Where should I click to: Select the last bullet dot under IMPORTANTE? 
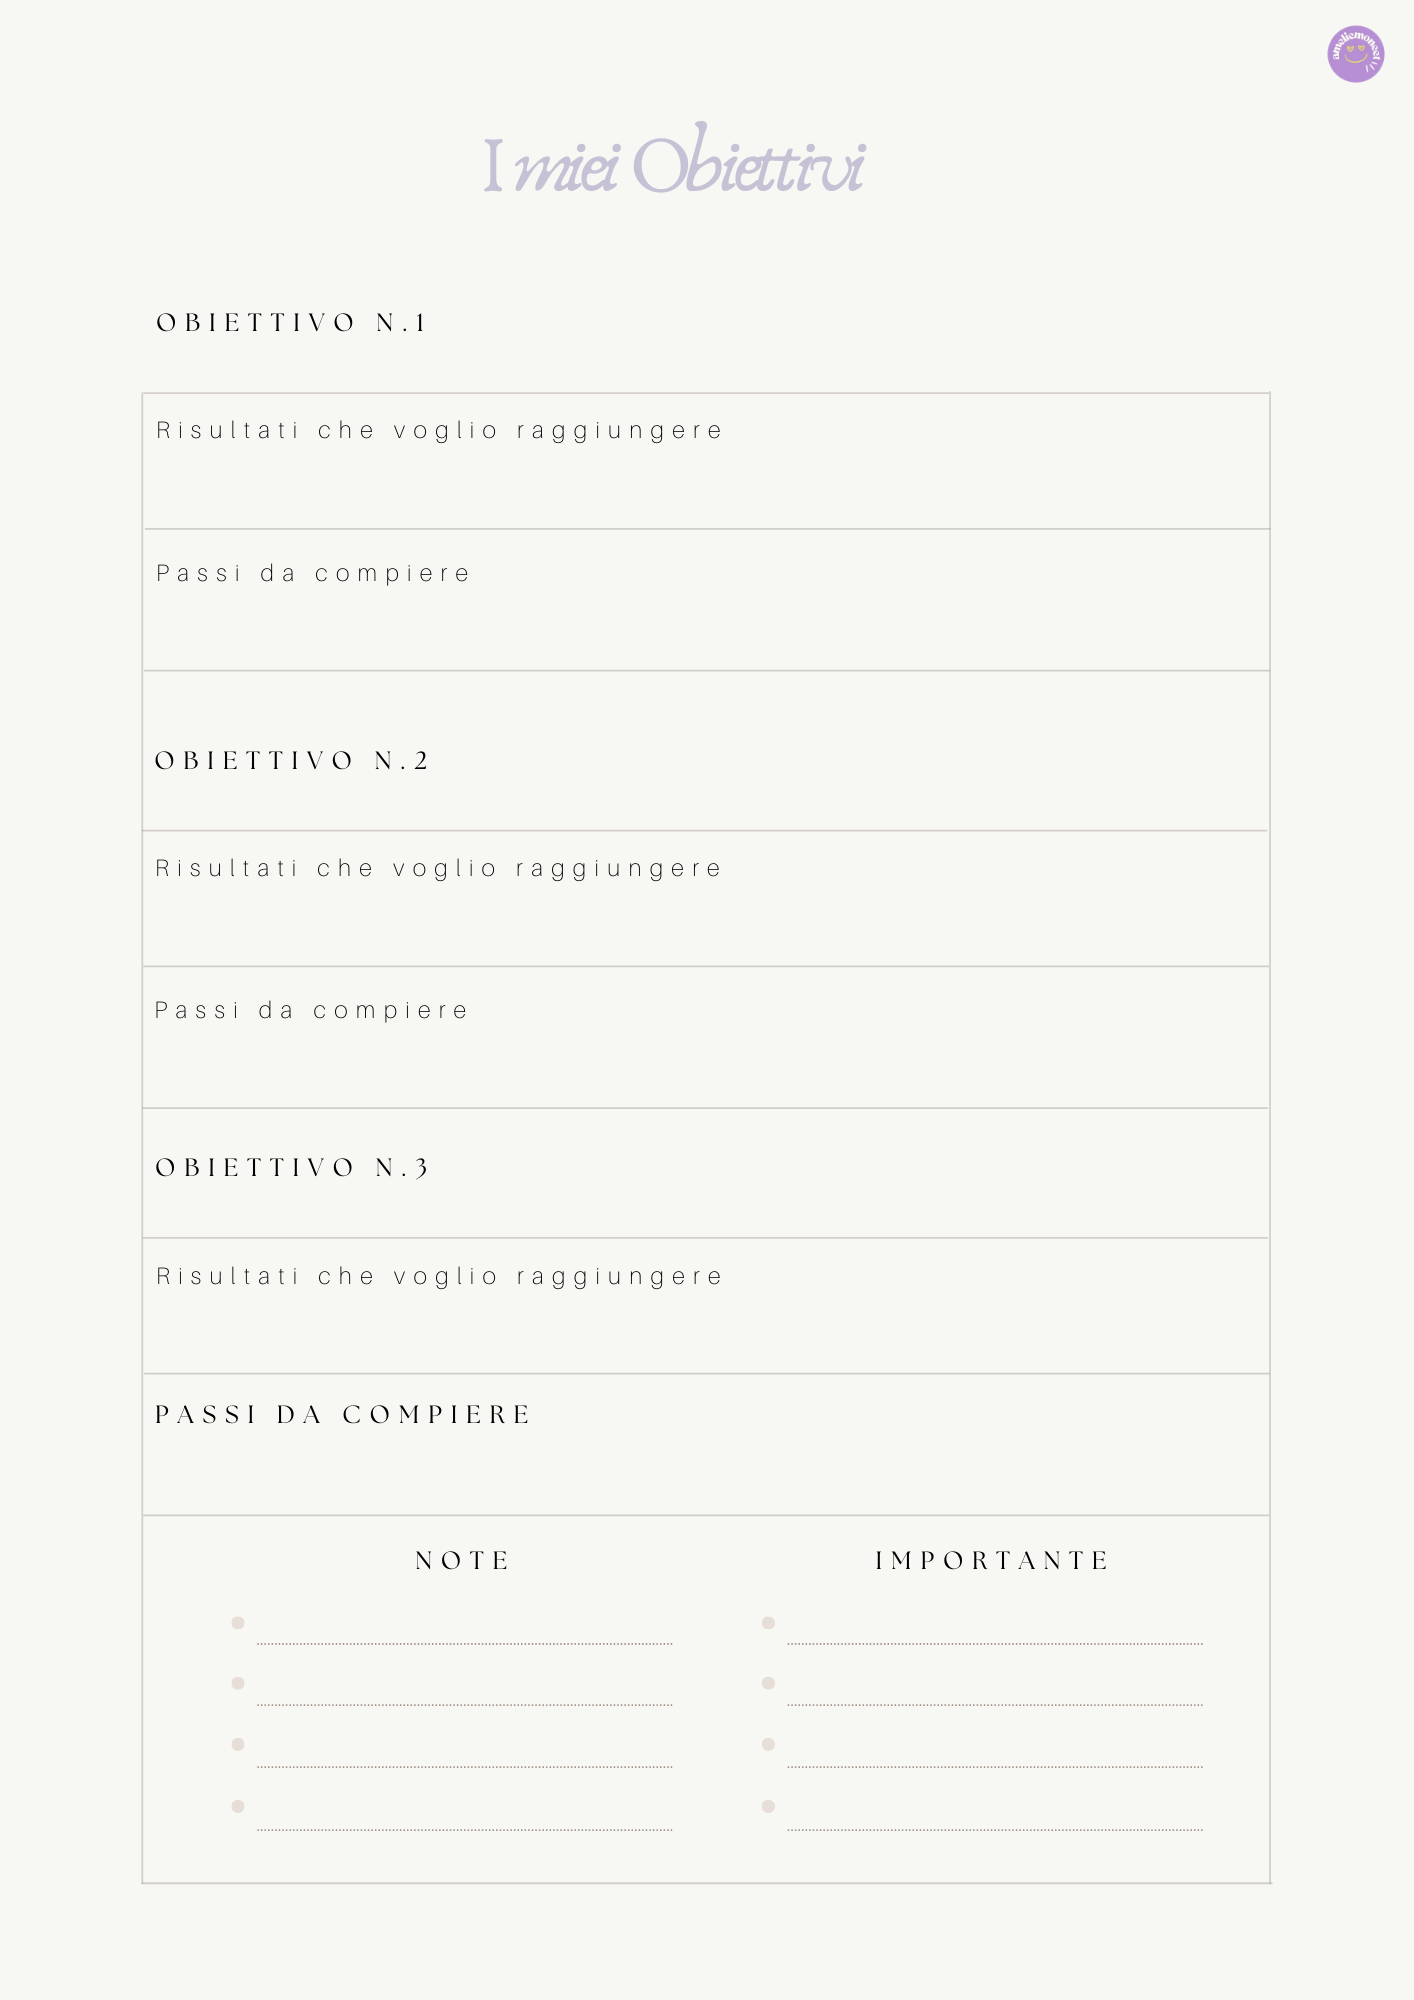point(768,1806)
